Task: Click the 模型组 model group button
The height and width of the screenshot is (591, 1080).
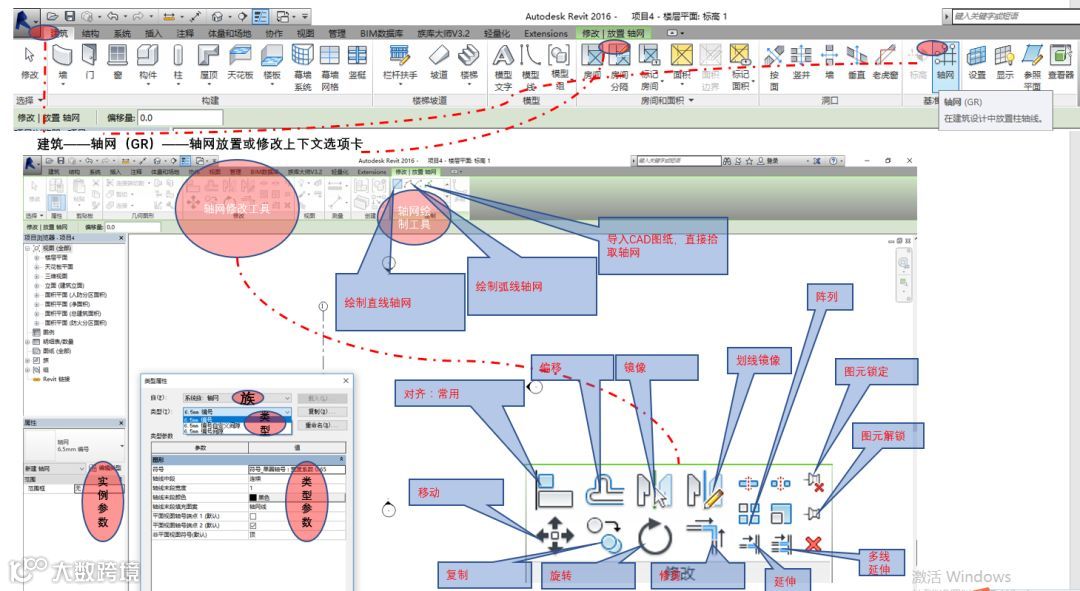Action: click(x=559, y=66)
